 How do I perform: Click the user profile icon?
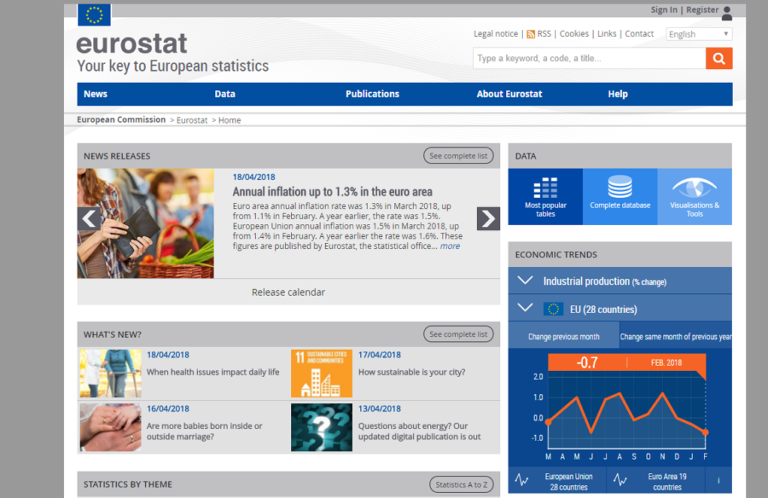point(727,13)
